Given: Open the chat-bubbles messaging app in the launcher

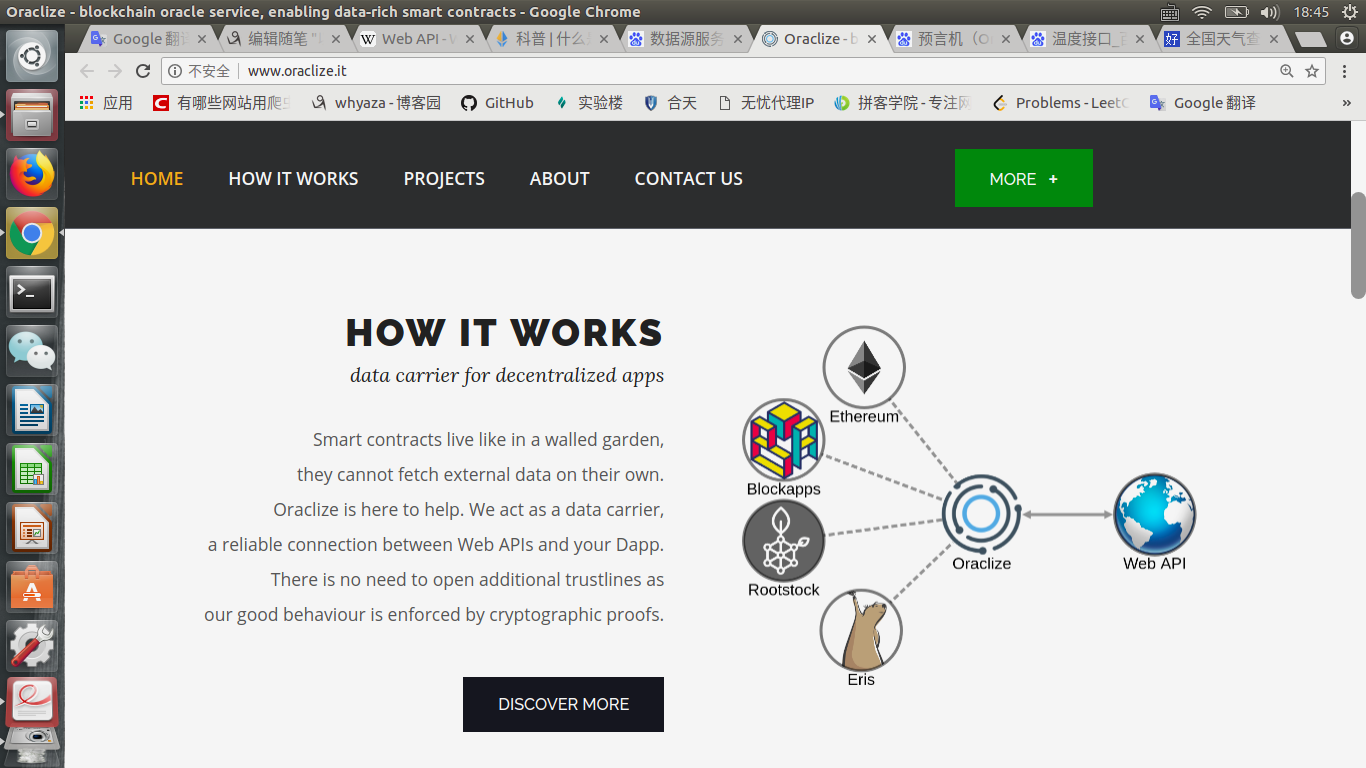Looking at the screenshot, I should click(x=32, y=351).
